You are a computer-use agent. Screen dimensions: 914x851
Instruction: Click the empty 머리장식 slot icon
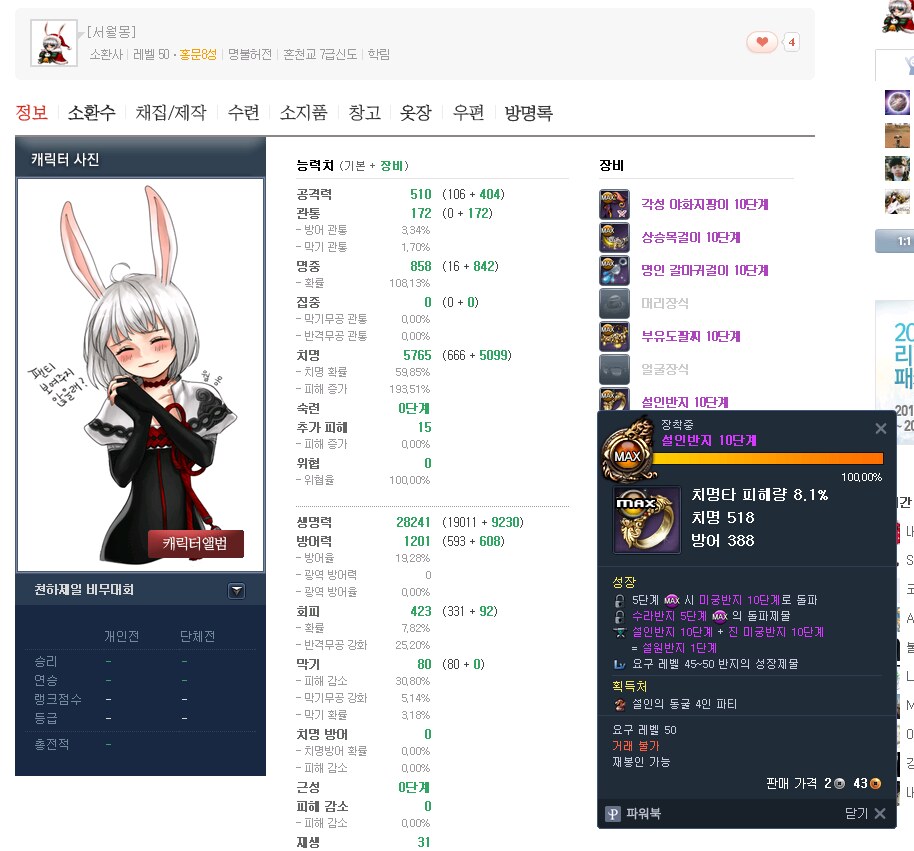(613, 303)
